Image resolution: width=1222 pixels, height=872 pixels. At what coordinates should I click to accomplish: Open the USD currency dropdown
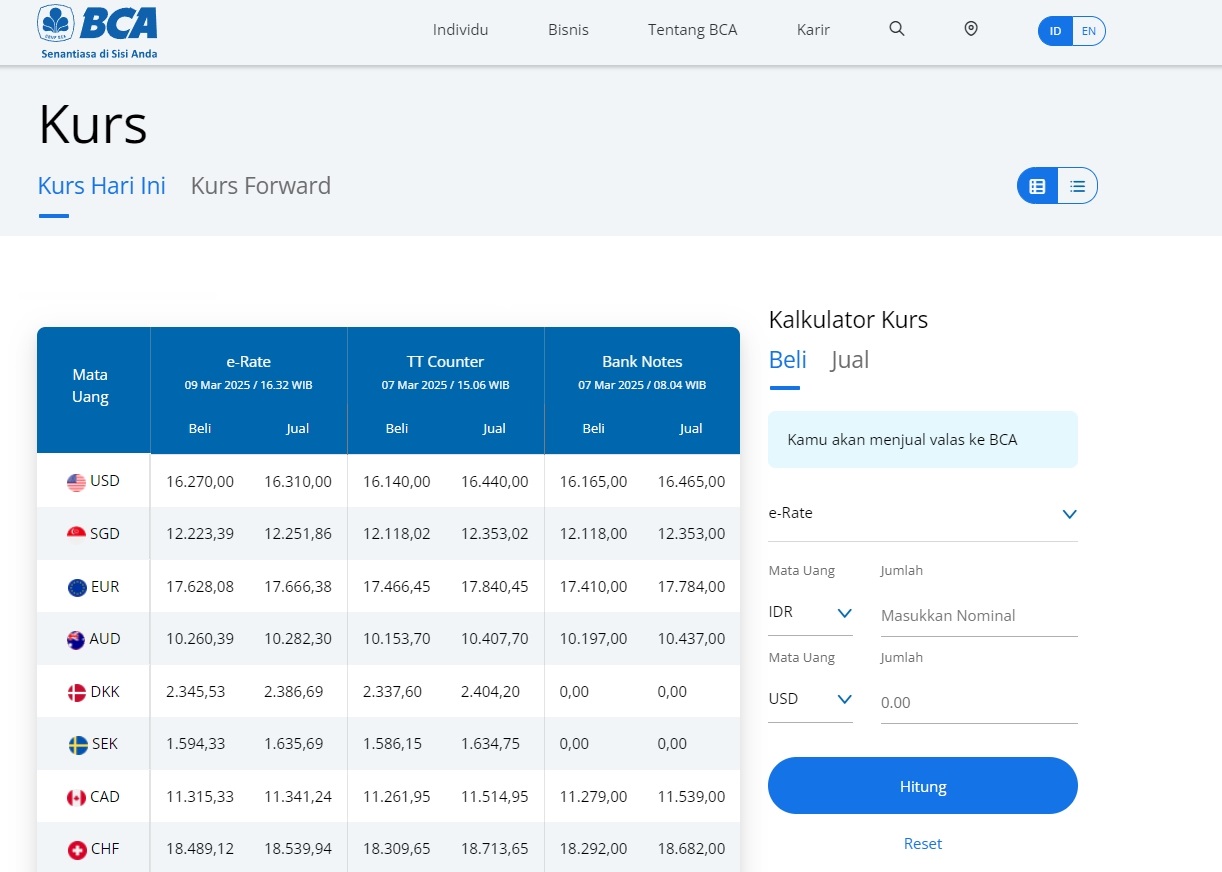[810, 699]
